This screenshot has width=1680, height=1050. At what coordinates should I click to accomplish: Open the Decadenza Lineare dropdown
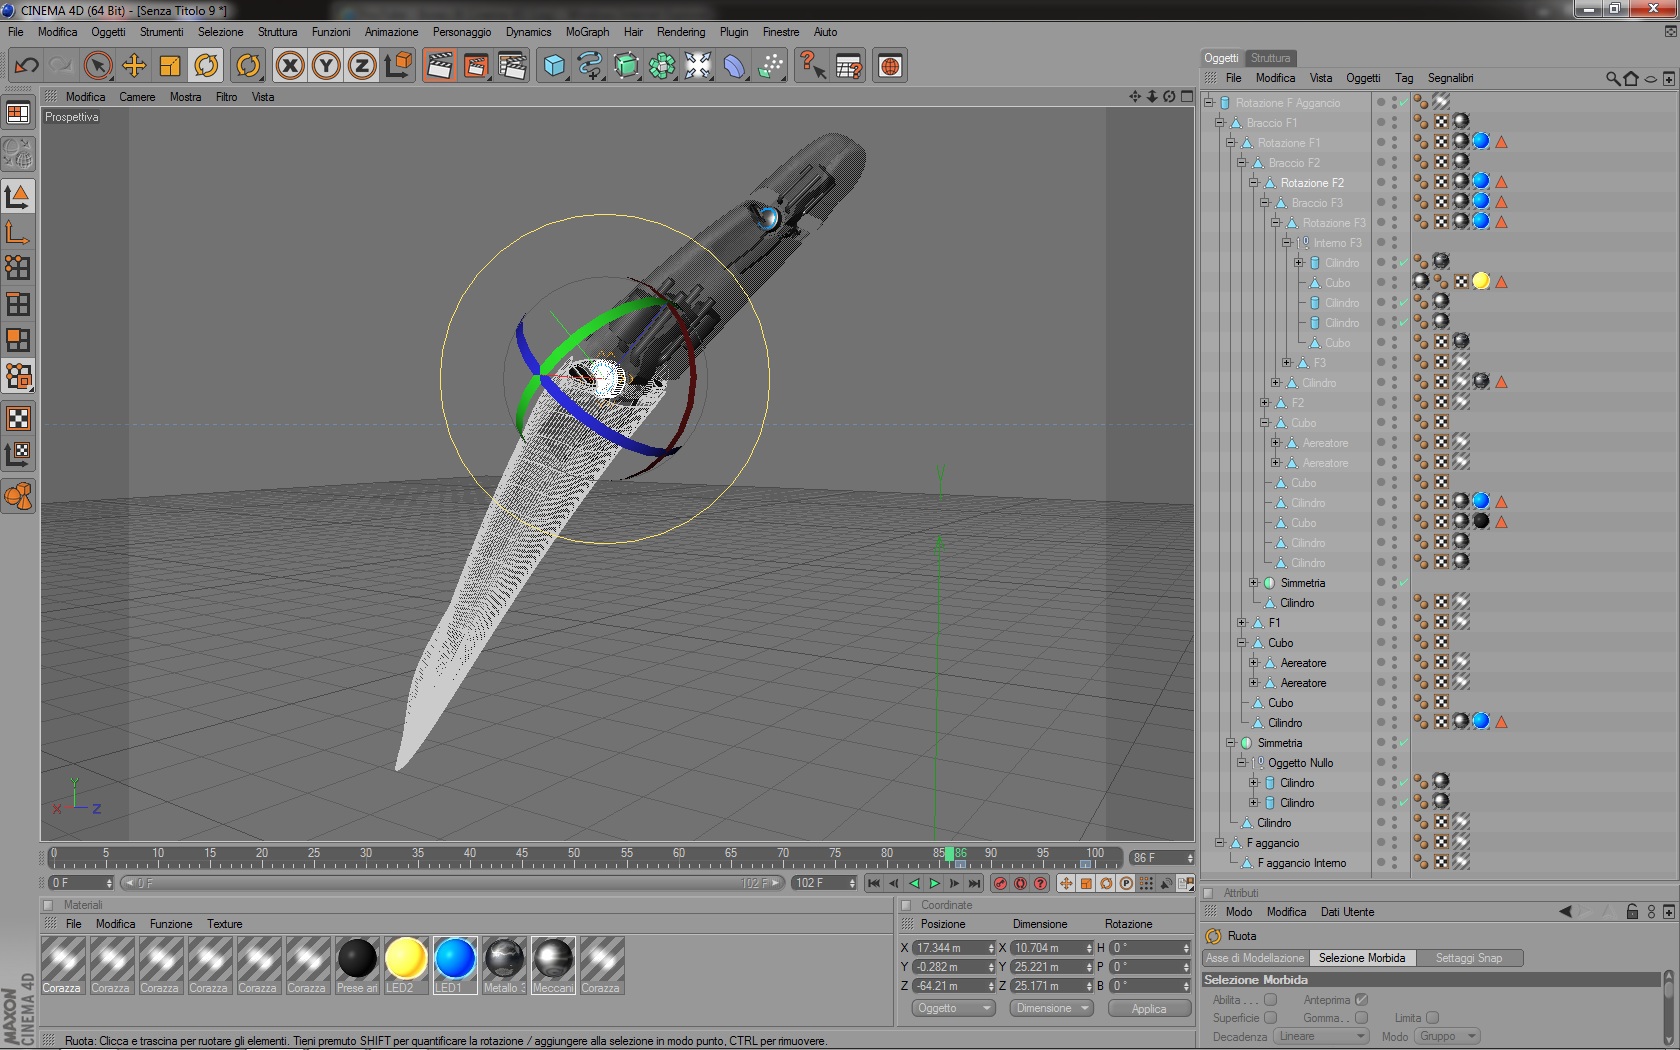(1322, 1037)
